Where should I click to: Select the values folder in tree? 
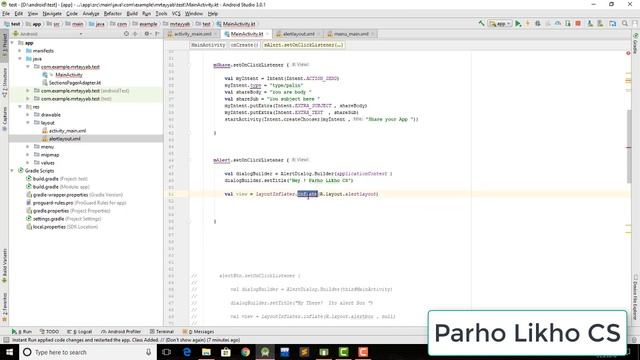tap(47, 163)
